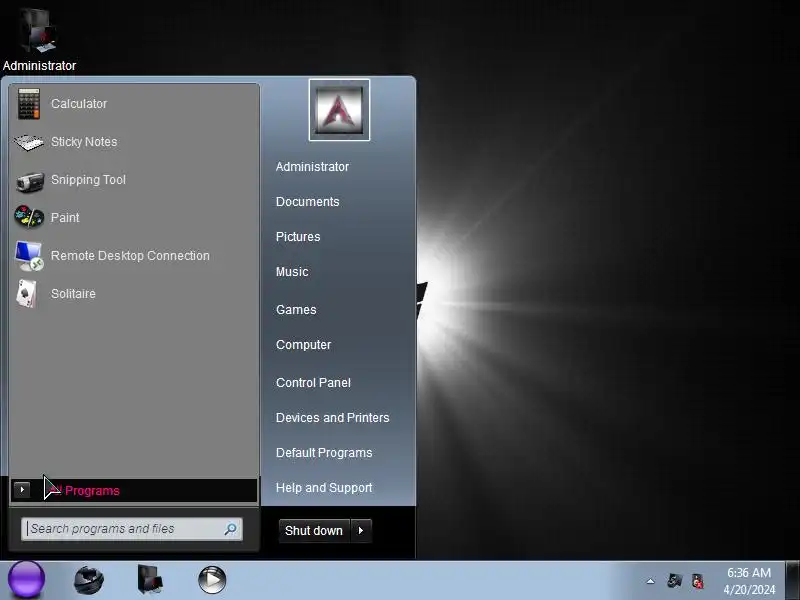Click the Show desktop strip
This screenshot has height=600, width=800.
click(x=792, y=580)
